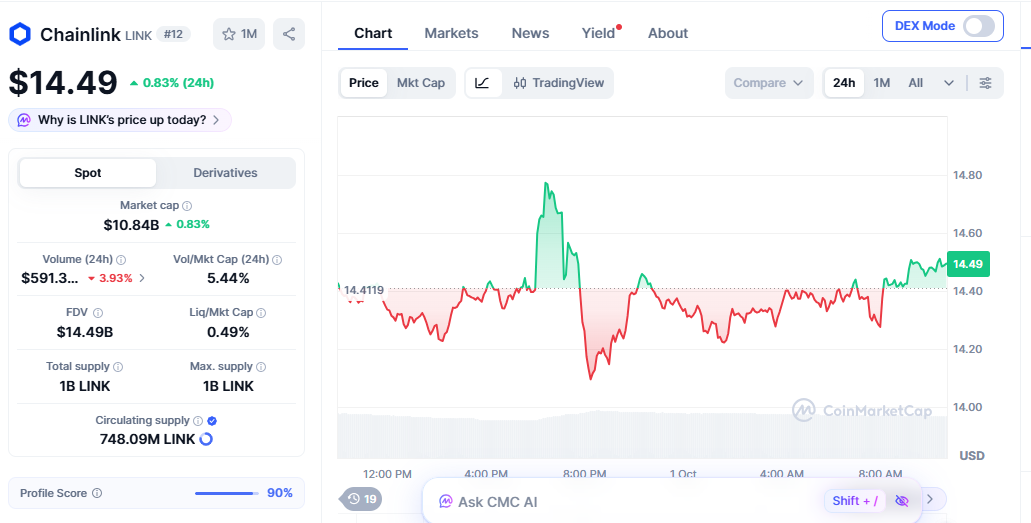
Task: Select the Price chart mode
Action: click(x=364, y=83)
